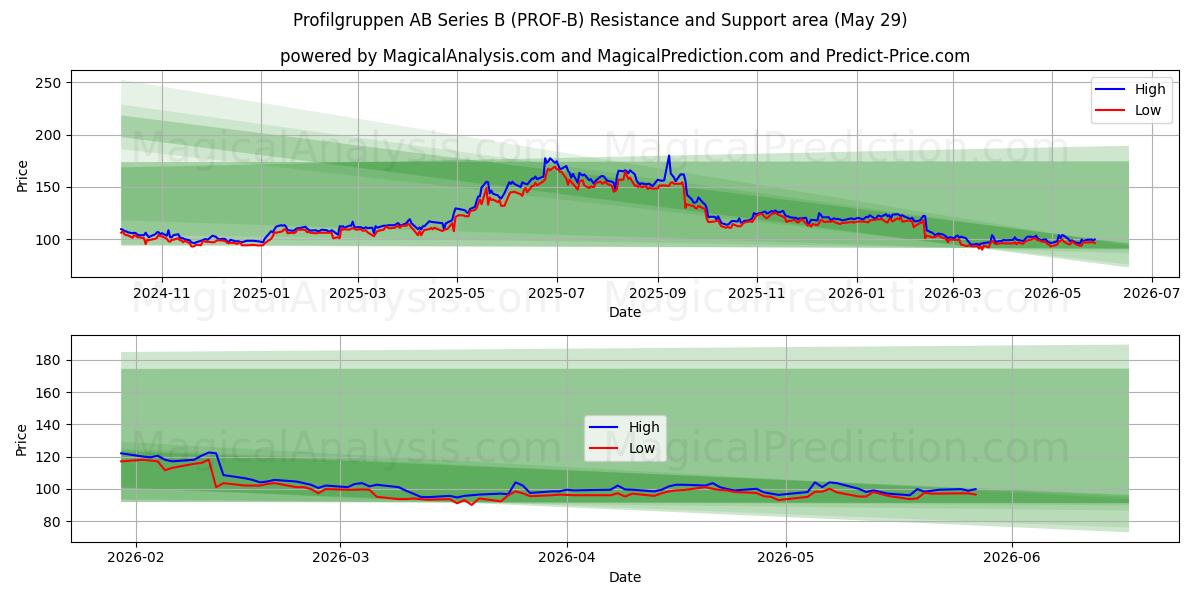
Task: Click bottom chart y-axis value '120'
Action: (x=50, y=457)
